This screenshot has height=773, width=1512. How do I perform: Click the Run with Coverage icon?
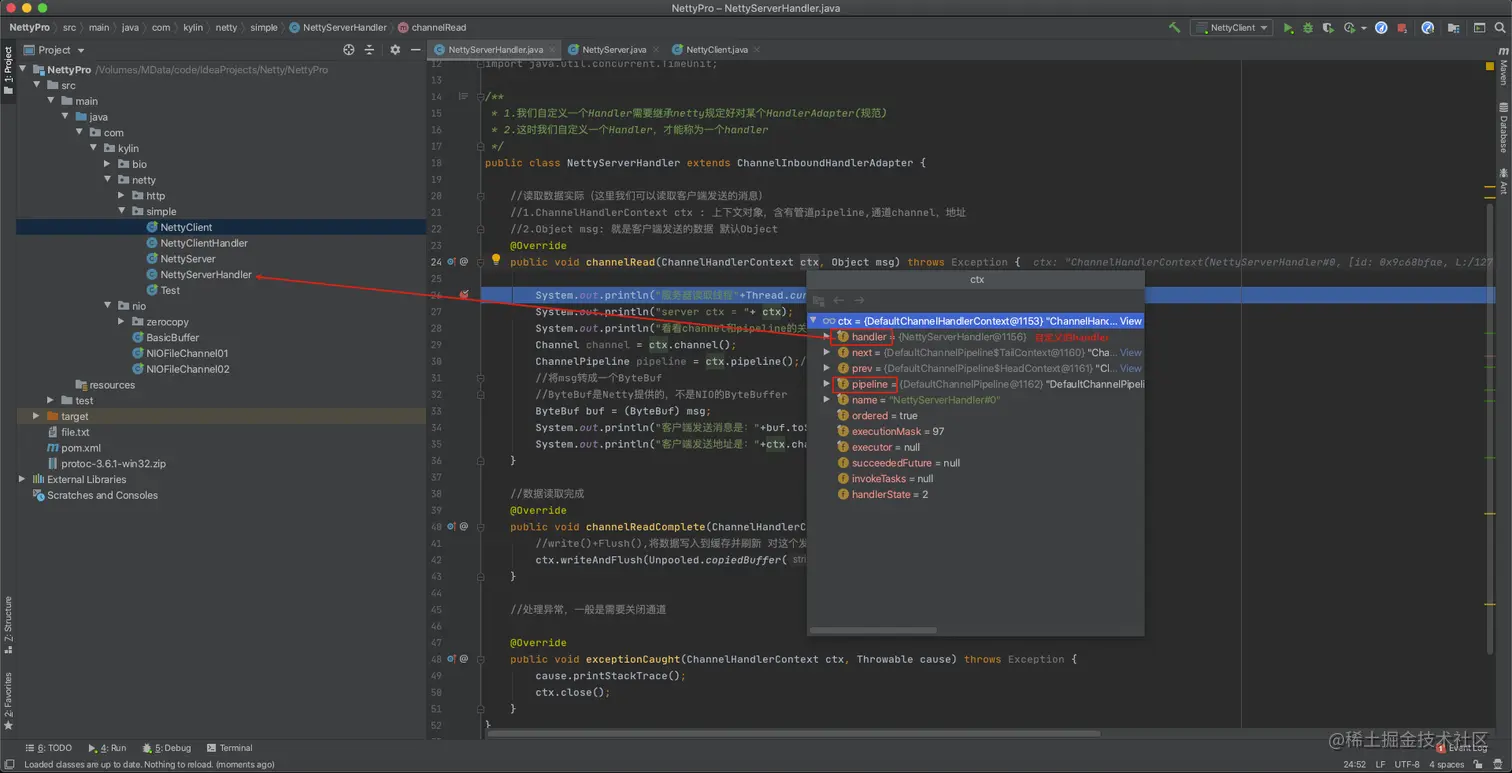[1328, 28]
